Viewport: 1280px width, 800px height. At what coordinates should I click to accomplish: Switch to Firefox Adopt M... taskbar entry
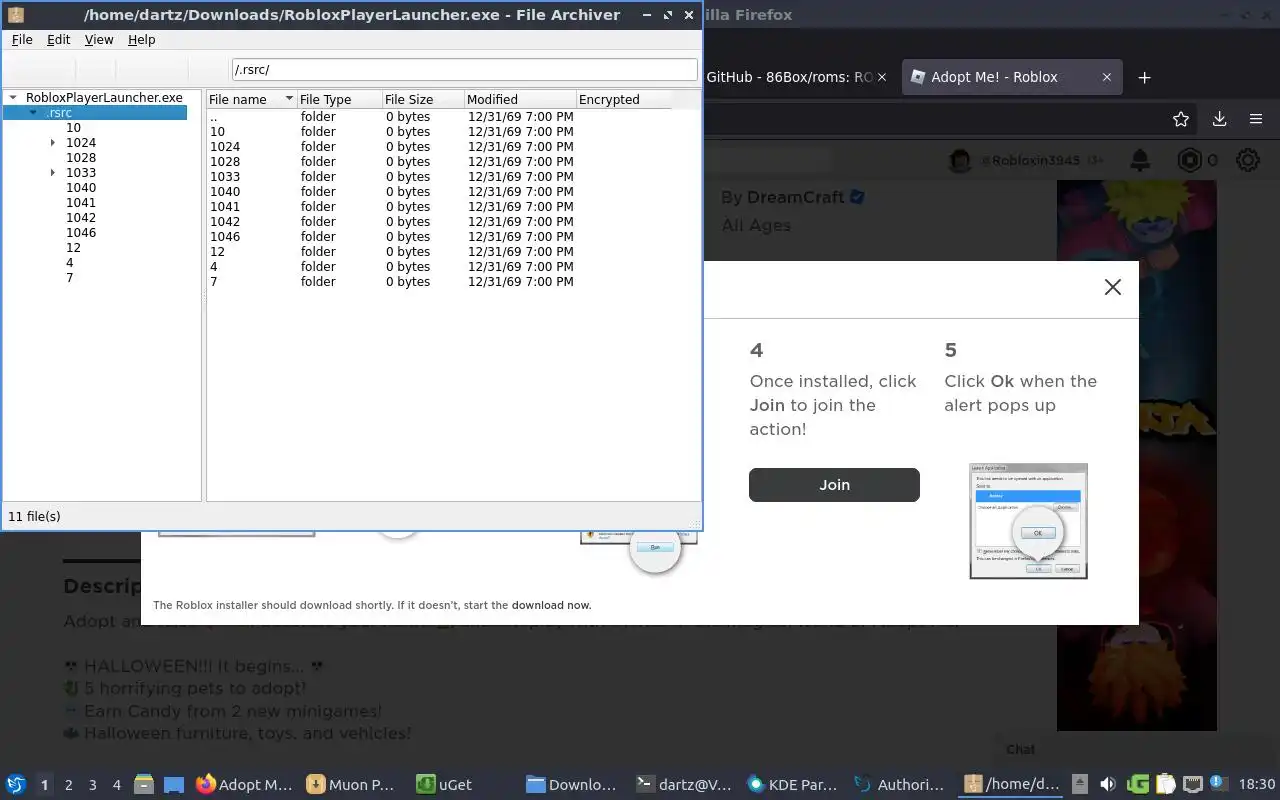point(245,785)
